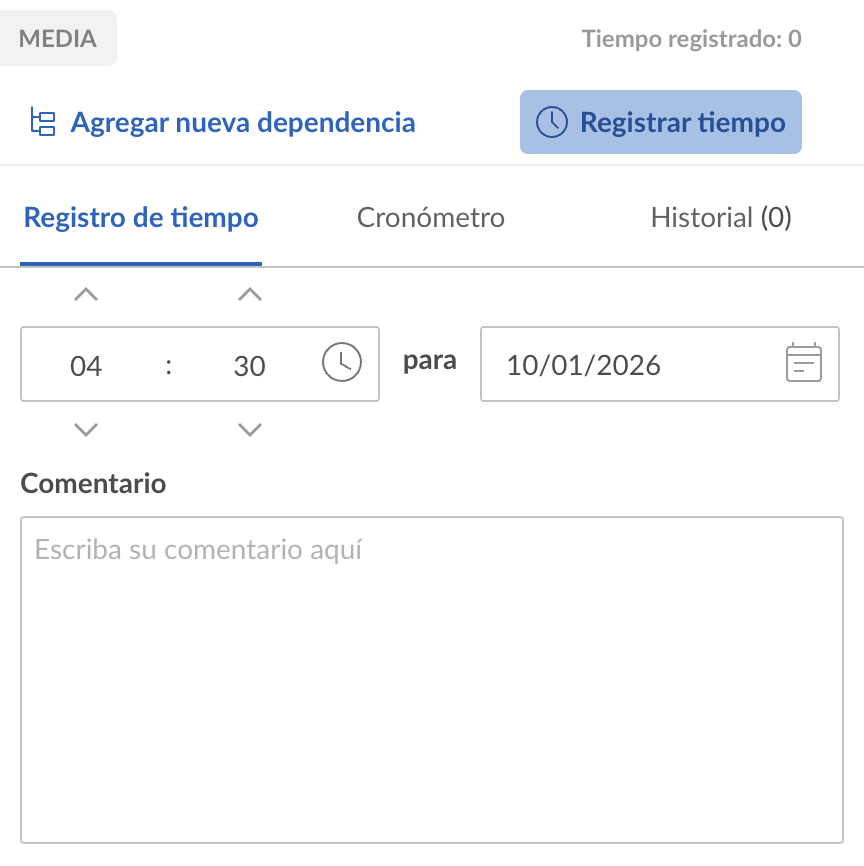Click the 'para' label
This screenshot has height=866, width=864.
click(430, 362)
